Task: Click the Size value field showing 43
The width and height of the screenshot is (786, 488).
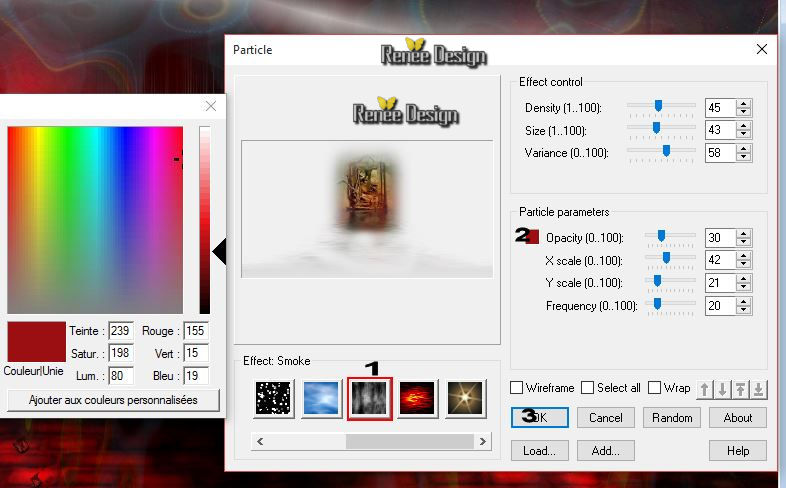Action: (x=720, y=130)
